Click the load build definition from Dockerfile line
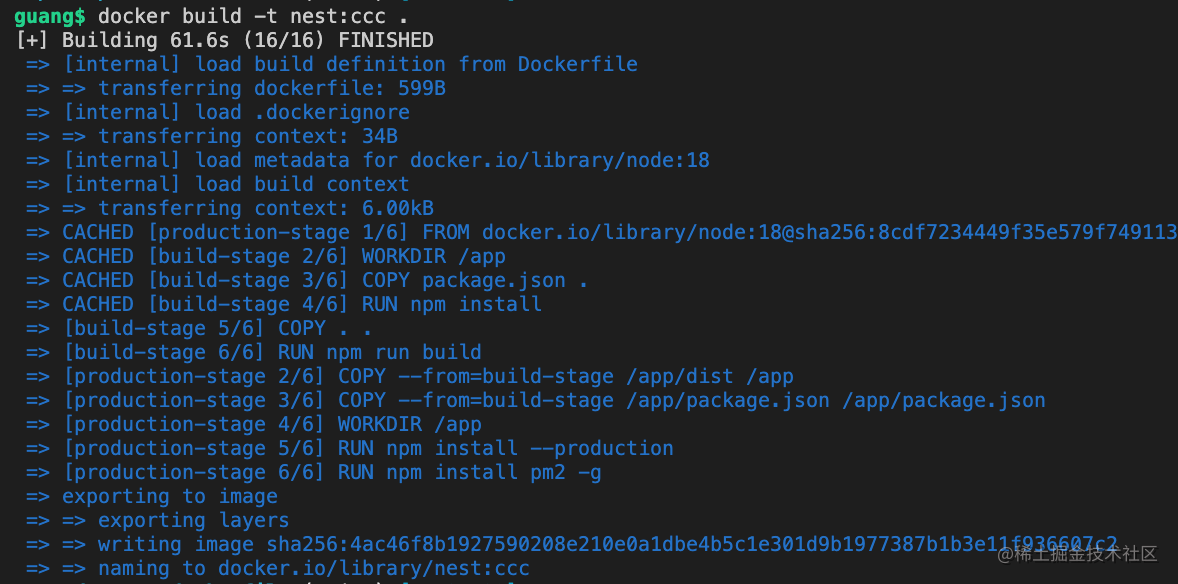1178x584 pixels. coord(331,64)
